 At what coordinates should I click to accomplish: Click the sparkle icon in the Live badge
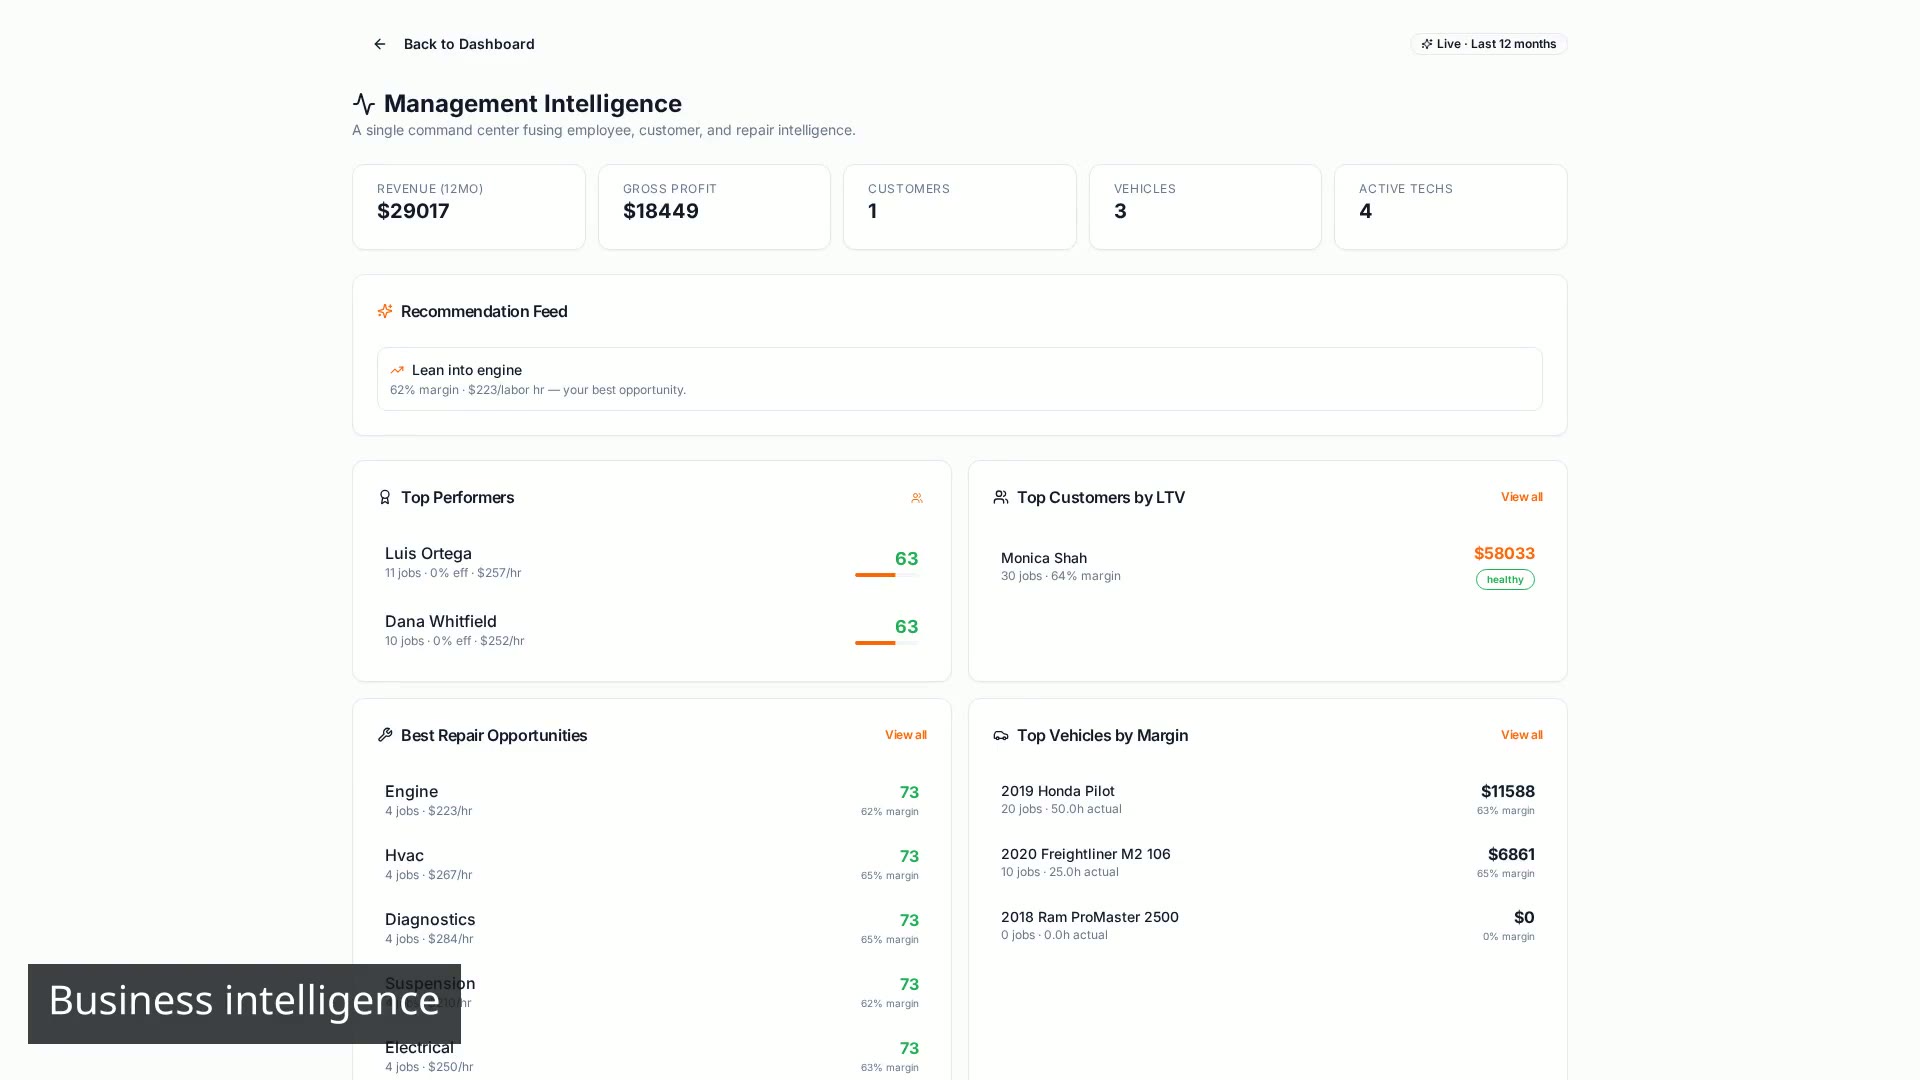coord(1427,44)
